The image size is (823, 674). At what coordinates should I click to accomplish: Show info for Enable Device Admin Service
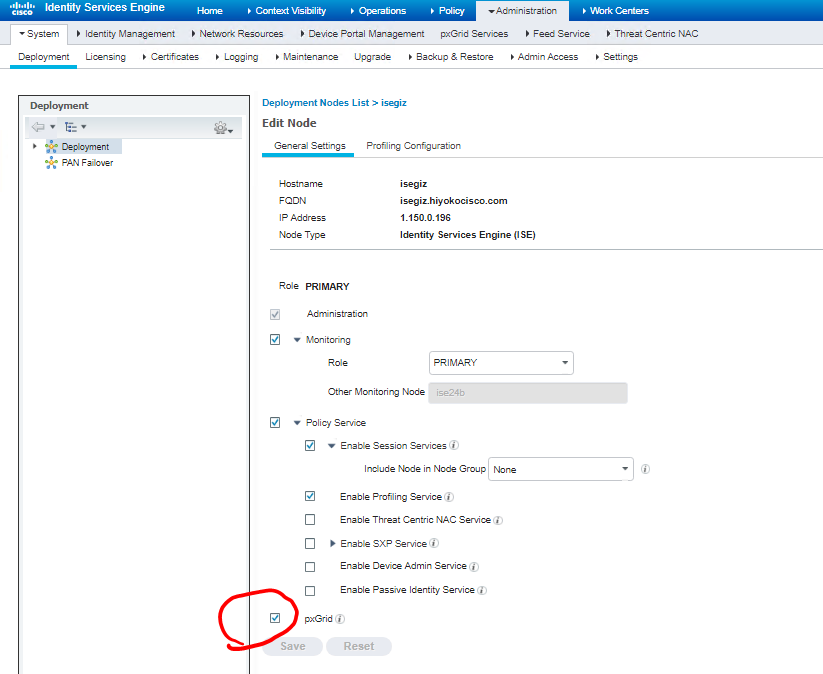tap(474, 566)
